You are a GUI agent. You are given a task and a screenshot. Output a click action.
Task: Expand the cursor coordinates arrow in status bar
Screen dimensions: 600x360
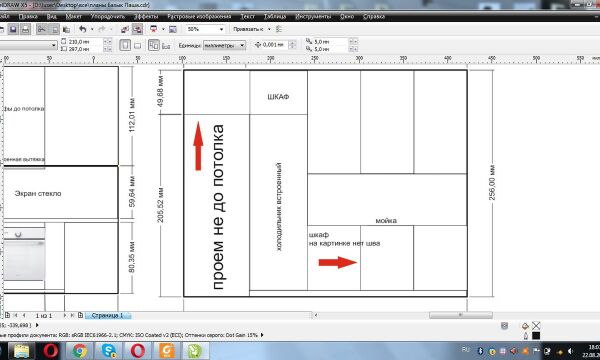37,325
